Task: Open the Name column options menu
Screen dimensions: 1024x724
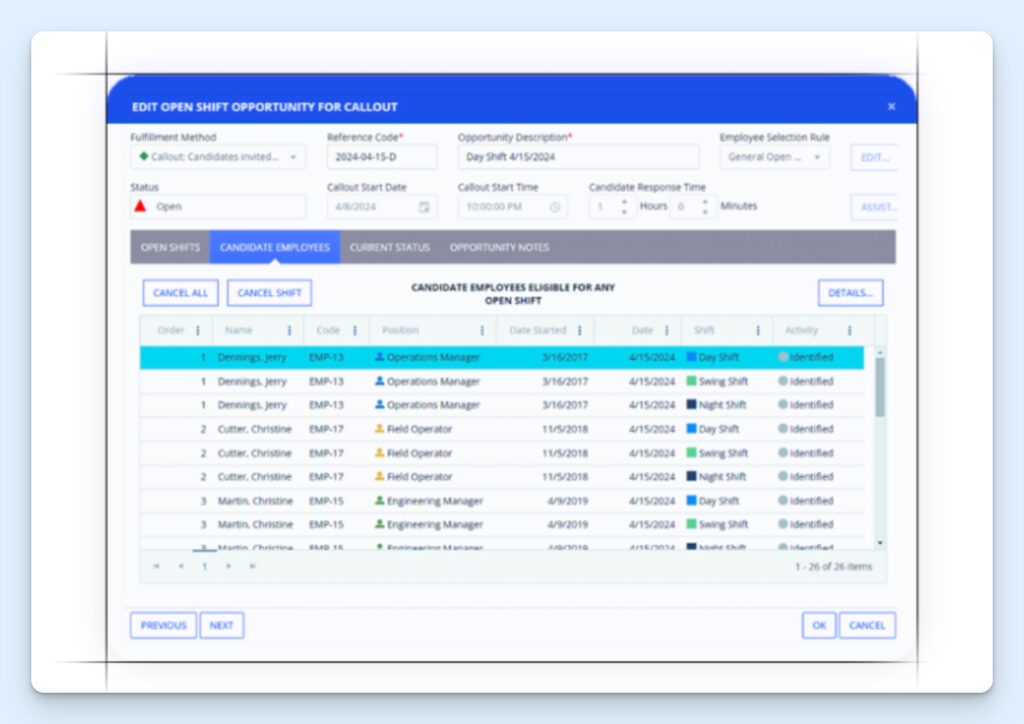Action: pos(290,330)
